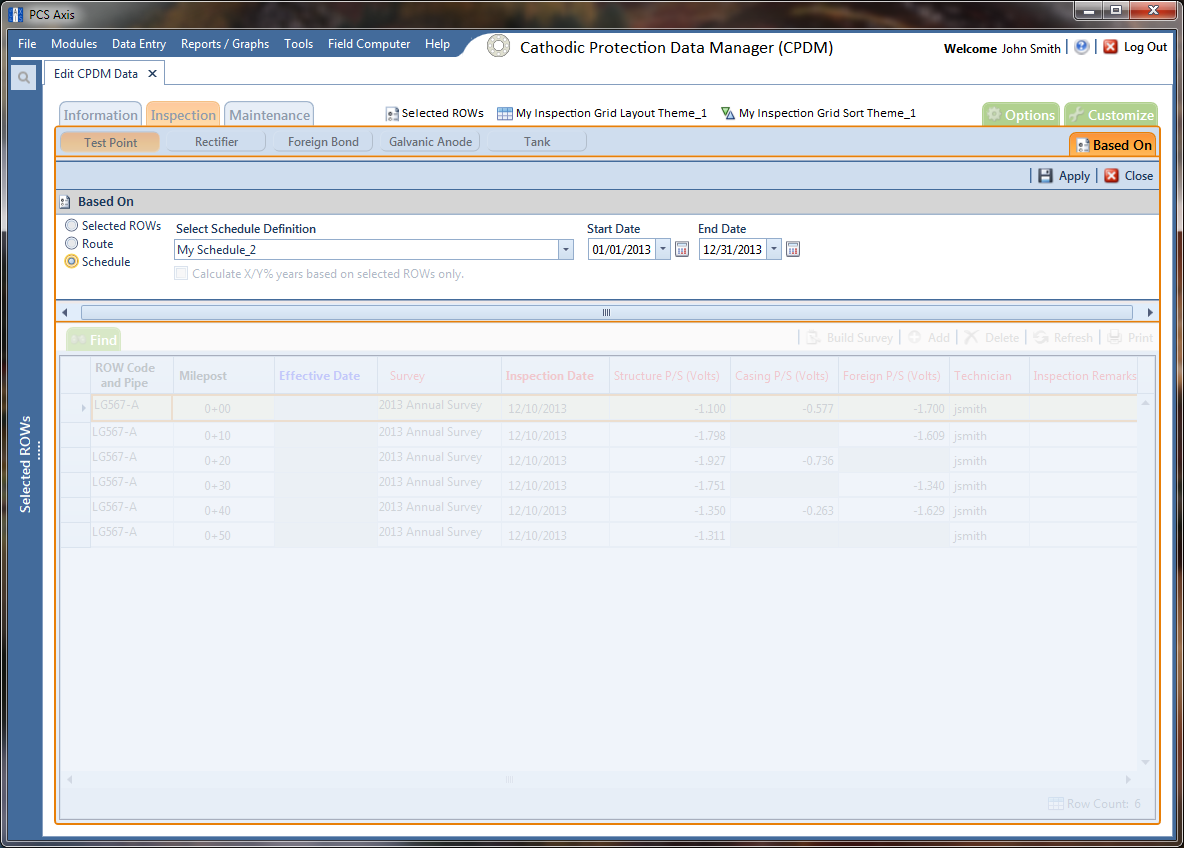This screenshot has height=848, width=1184.
Task: Open the help globe icon near Log Out
Action: click(x=1081, y=47)
